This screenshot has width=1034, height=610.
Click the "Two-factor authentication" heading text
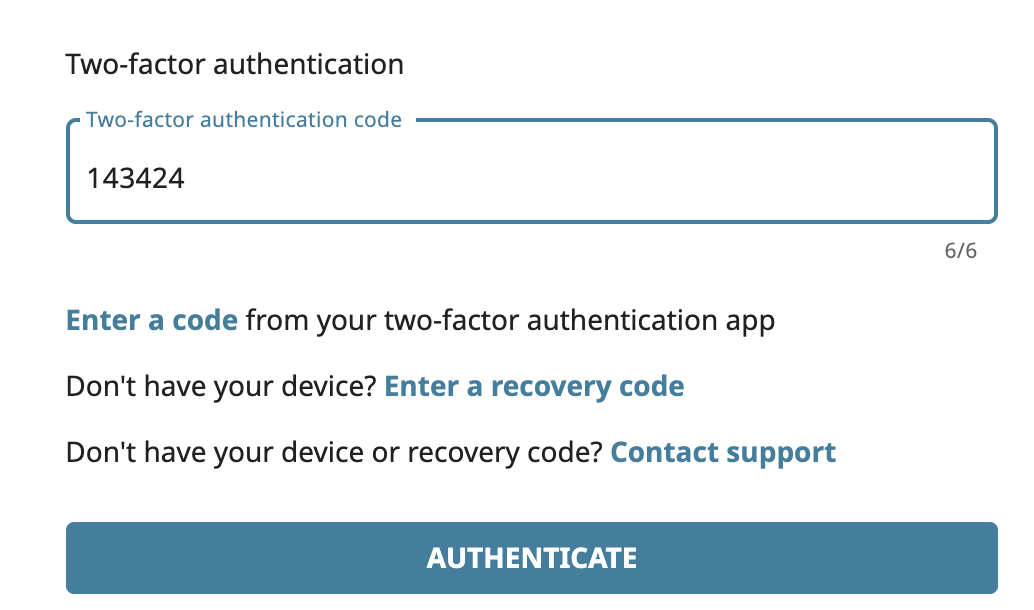point(234,66)
